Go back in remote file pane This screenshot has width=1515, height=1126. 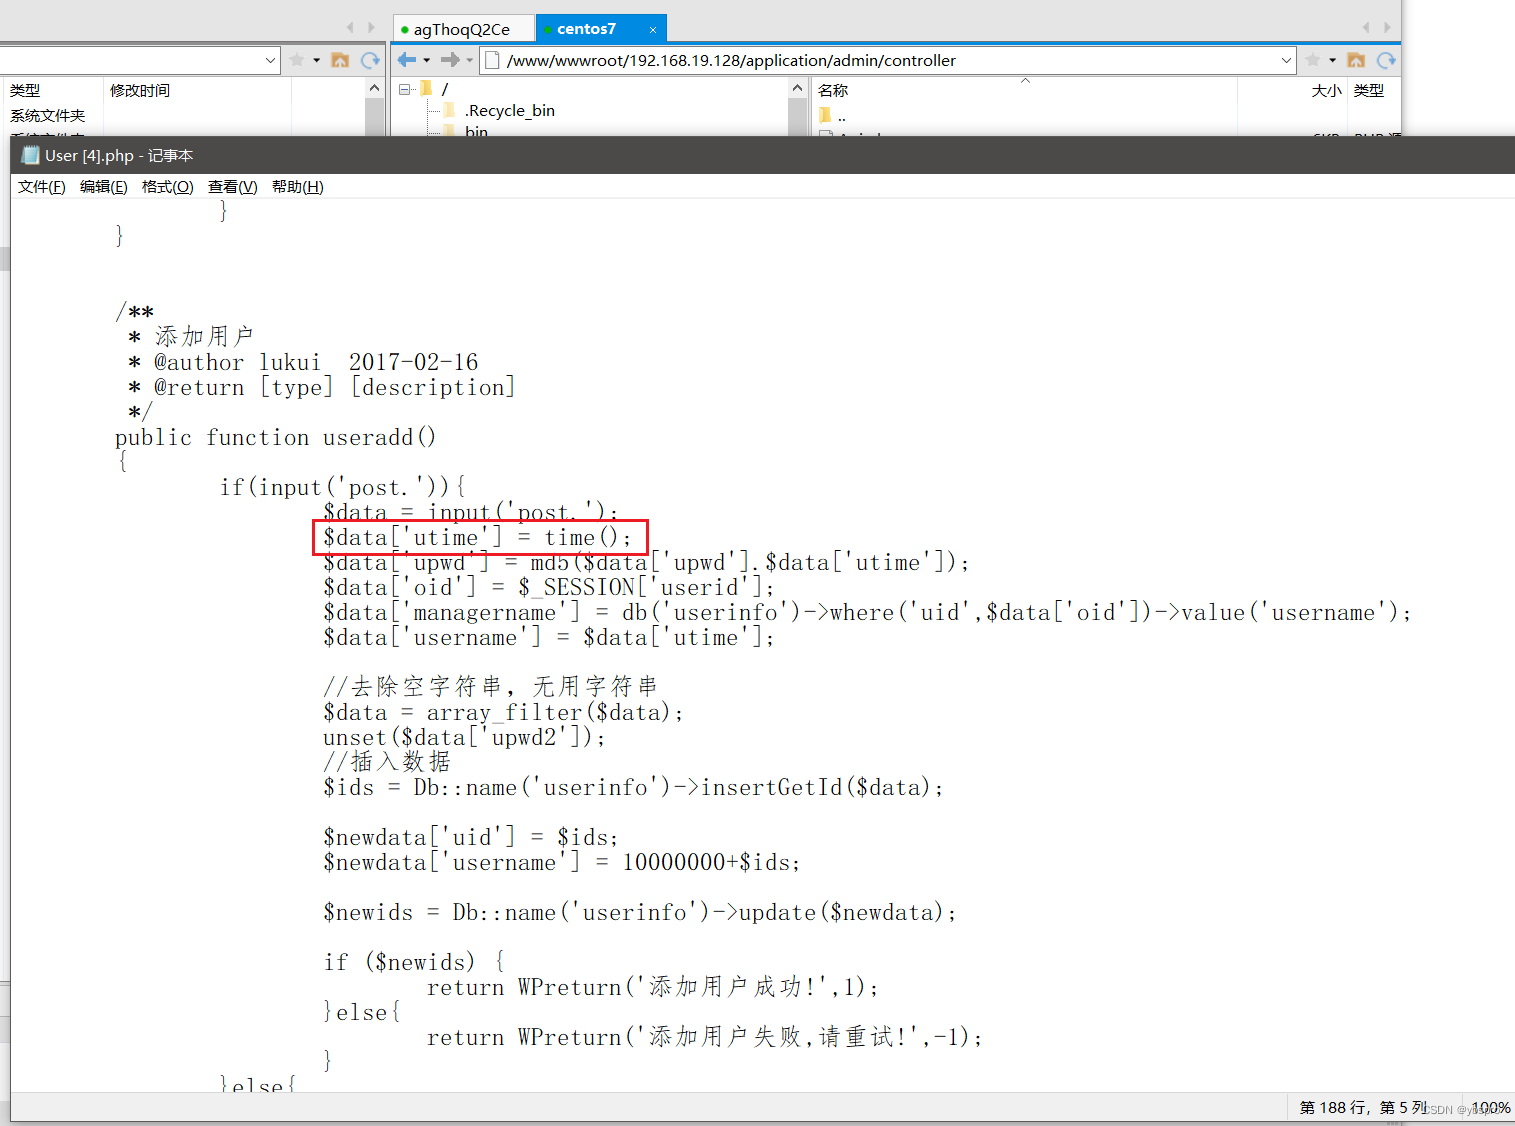pyautogui.click(x=407, y=60)
